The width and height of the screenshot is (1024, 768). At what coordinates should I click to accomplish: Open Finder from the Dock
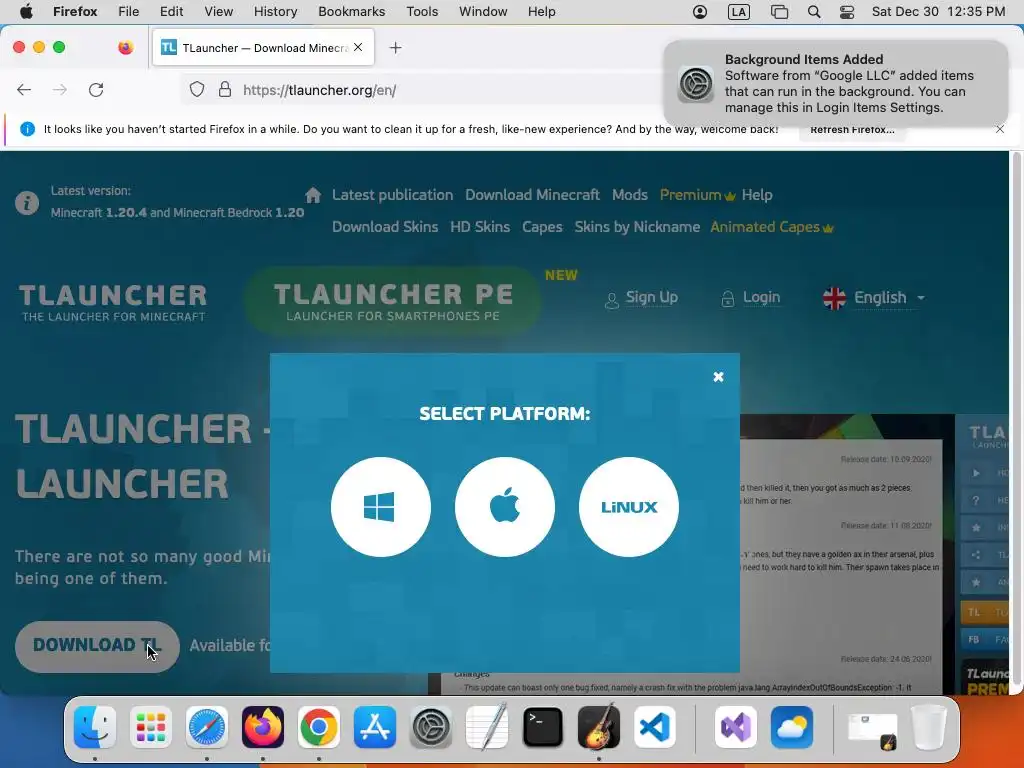tap(95, 727)
